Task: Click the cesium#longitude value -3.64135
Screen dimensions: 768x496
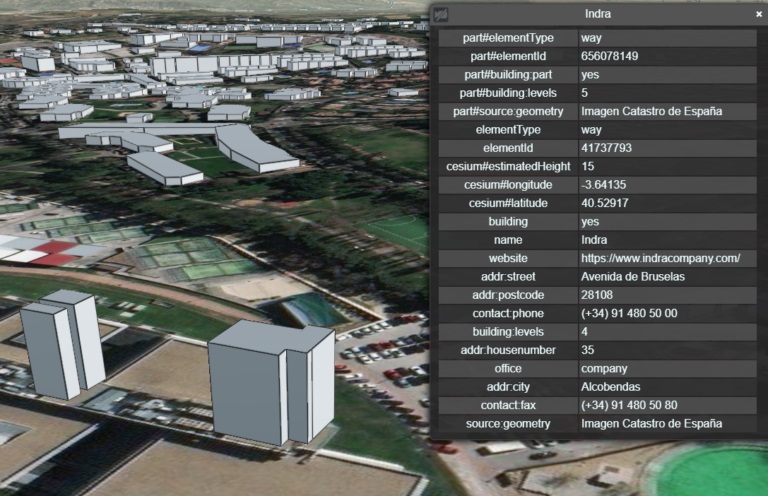Action: coord(603,185)
